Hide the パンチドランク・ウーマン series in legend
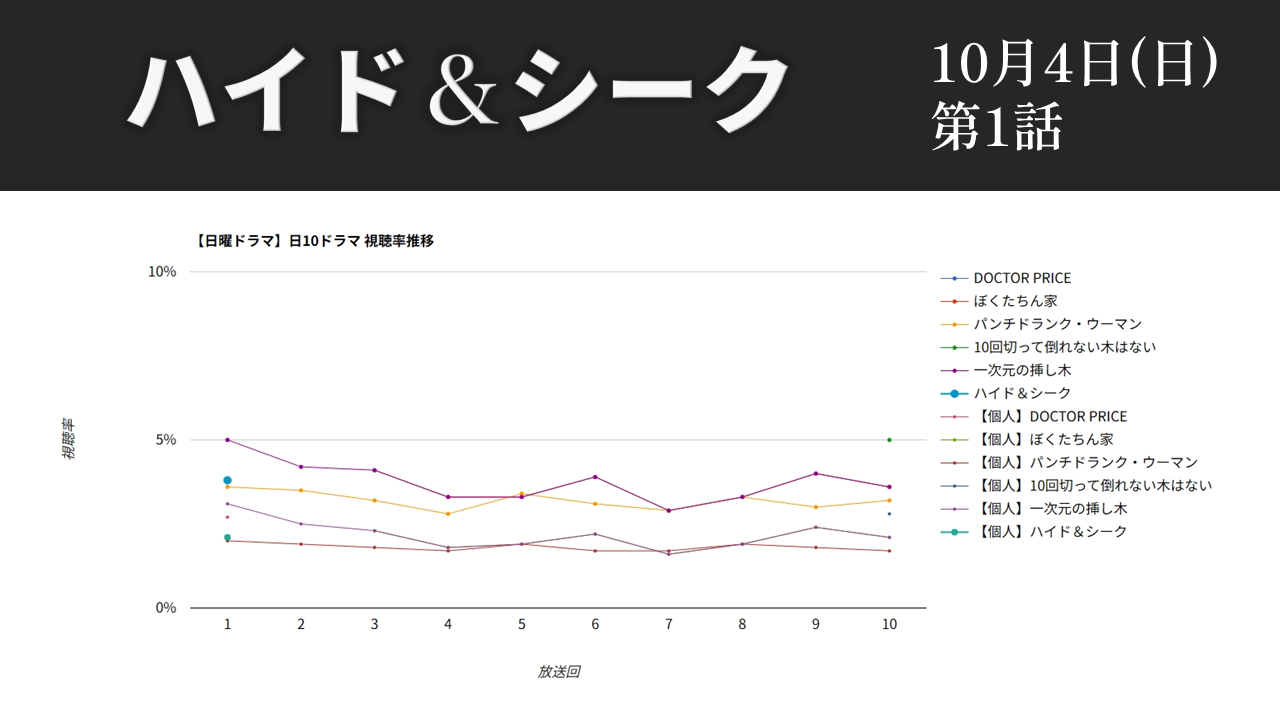 (1041, 324)
